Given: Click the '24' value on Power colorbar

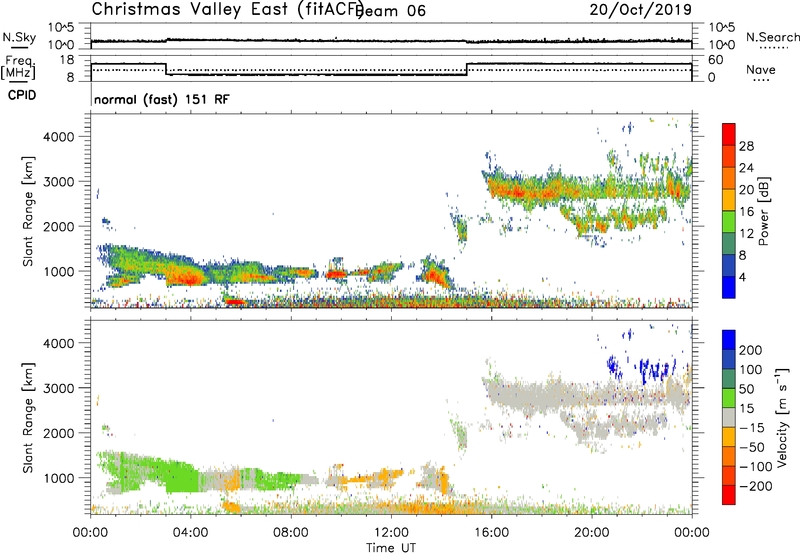Looking at the screenshot, I should pyautogui.click(x=746, y=168).
